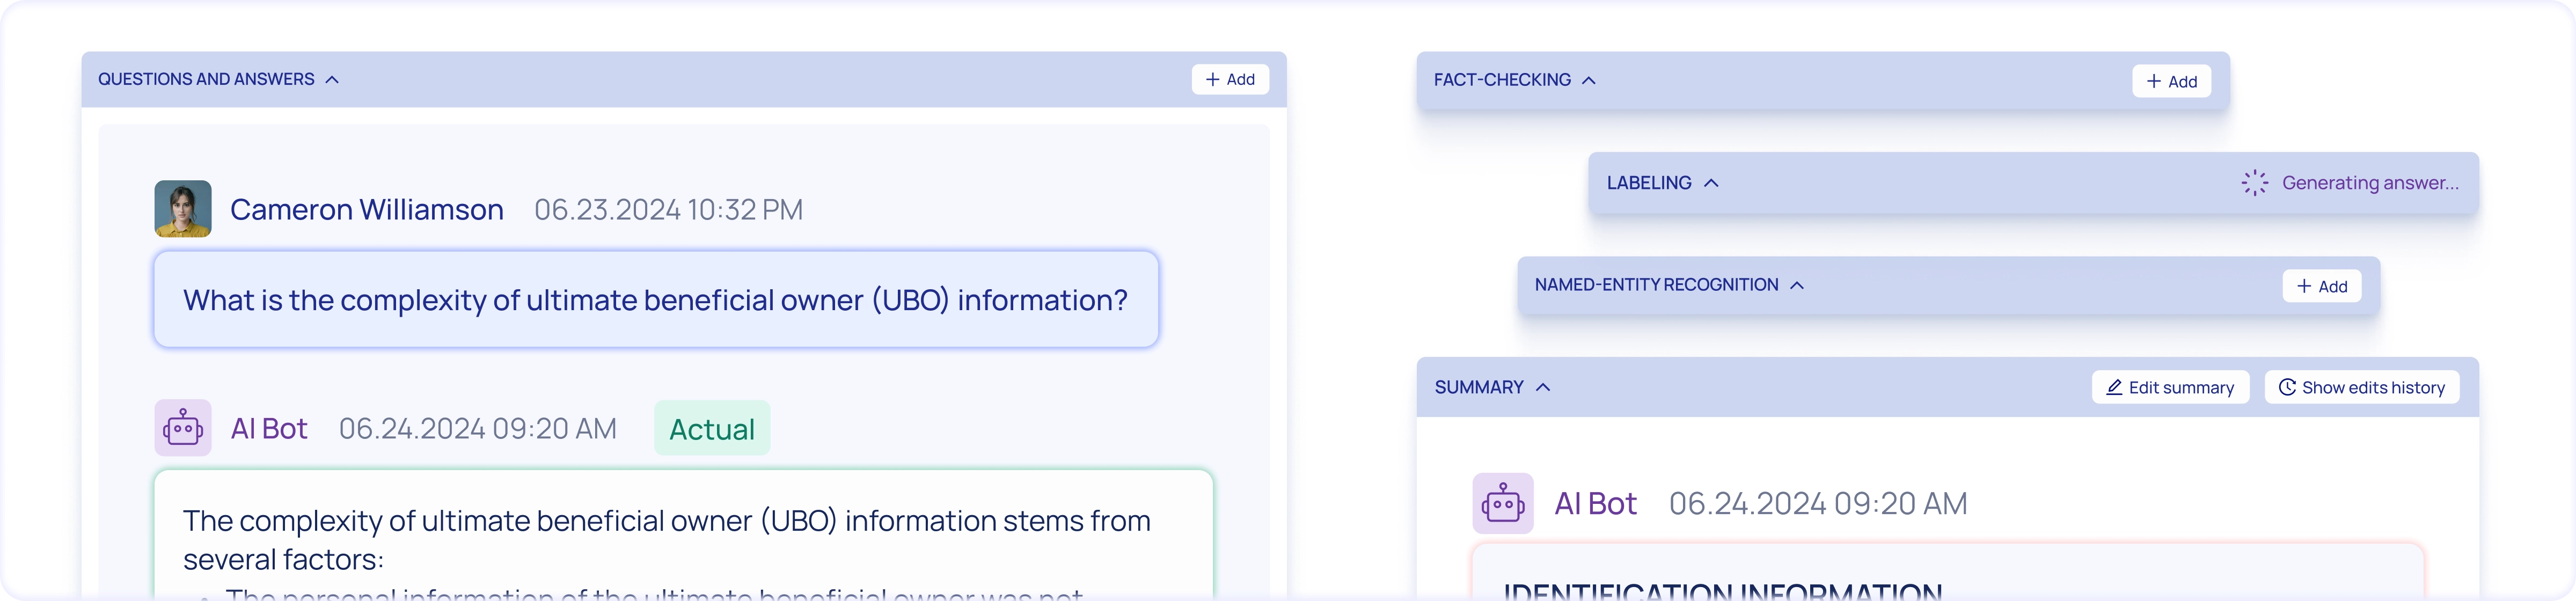Click the Generating answer... status text

tap(2370, 183)
